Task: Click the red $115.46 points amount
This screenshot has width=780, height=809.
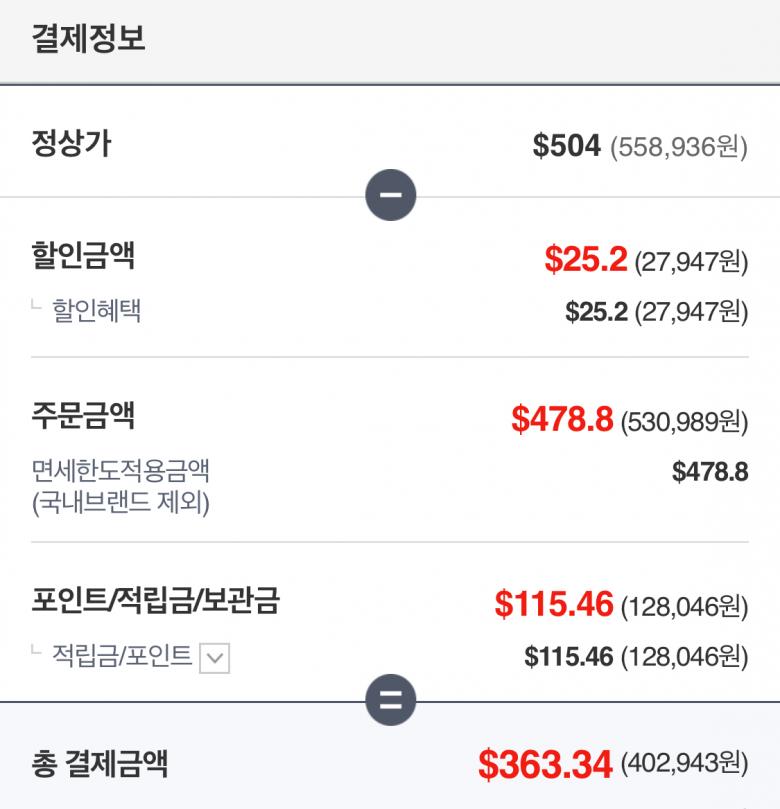Action: tap(553, 604)
